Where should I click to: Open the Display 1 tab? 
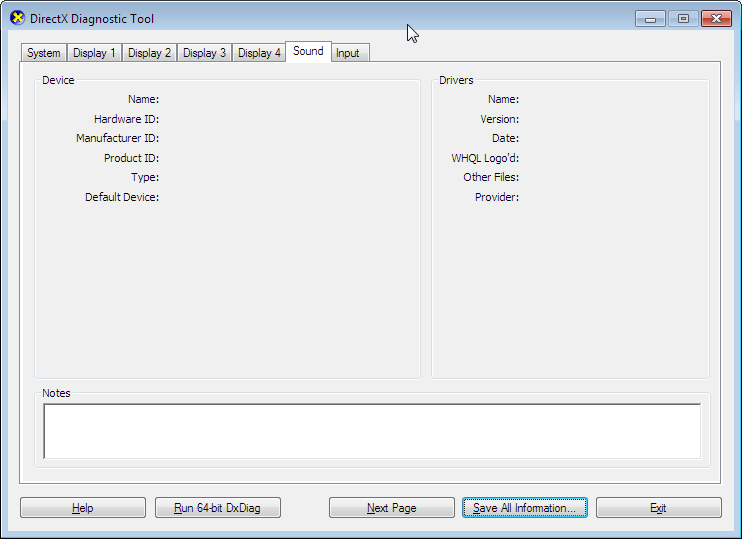[94, 53]
